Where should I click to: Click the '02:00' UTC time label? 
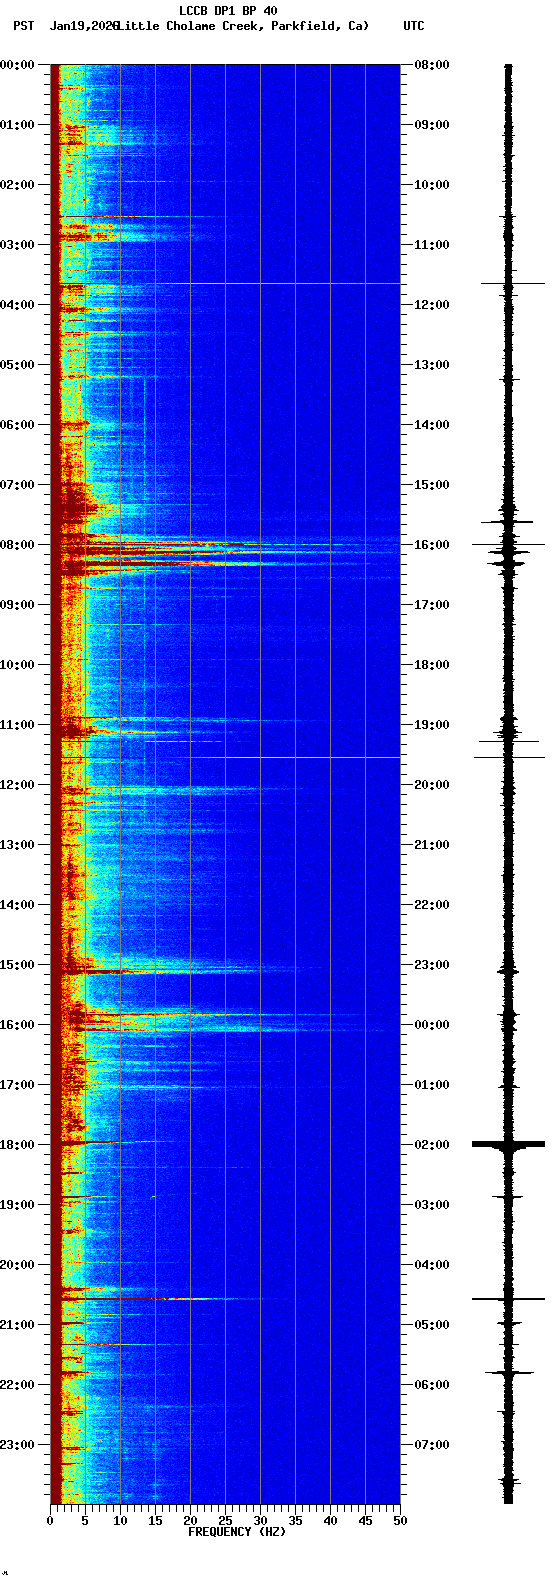[432, 1145]
